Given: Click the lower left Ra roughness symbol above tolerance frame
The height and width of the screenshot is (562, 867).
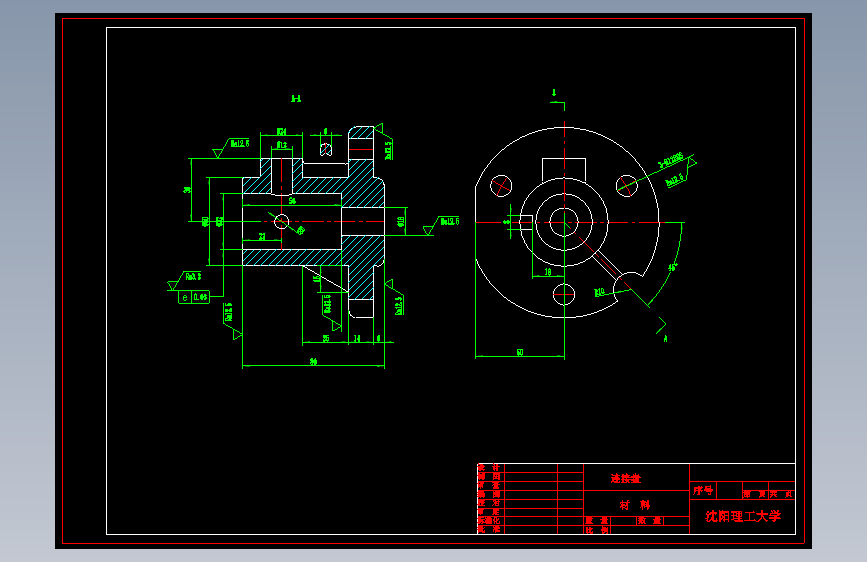Looking at the screenshot, I should [x=185, y=279].
